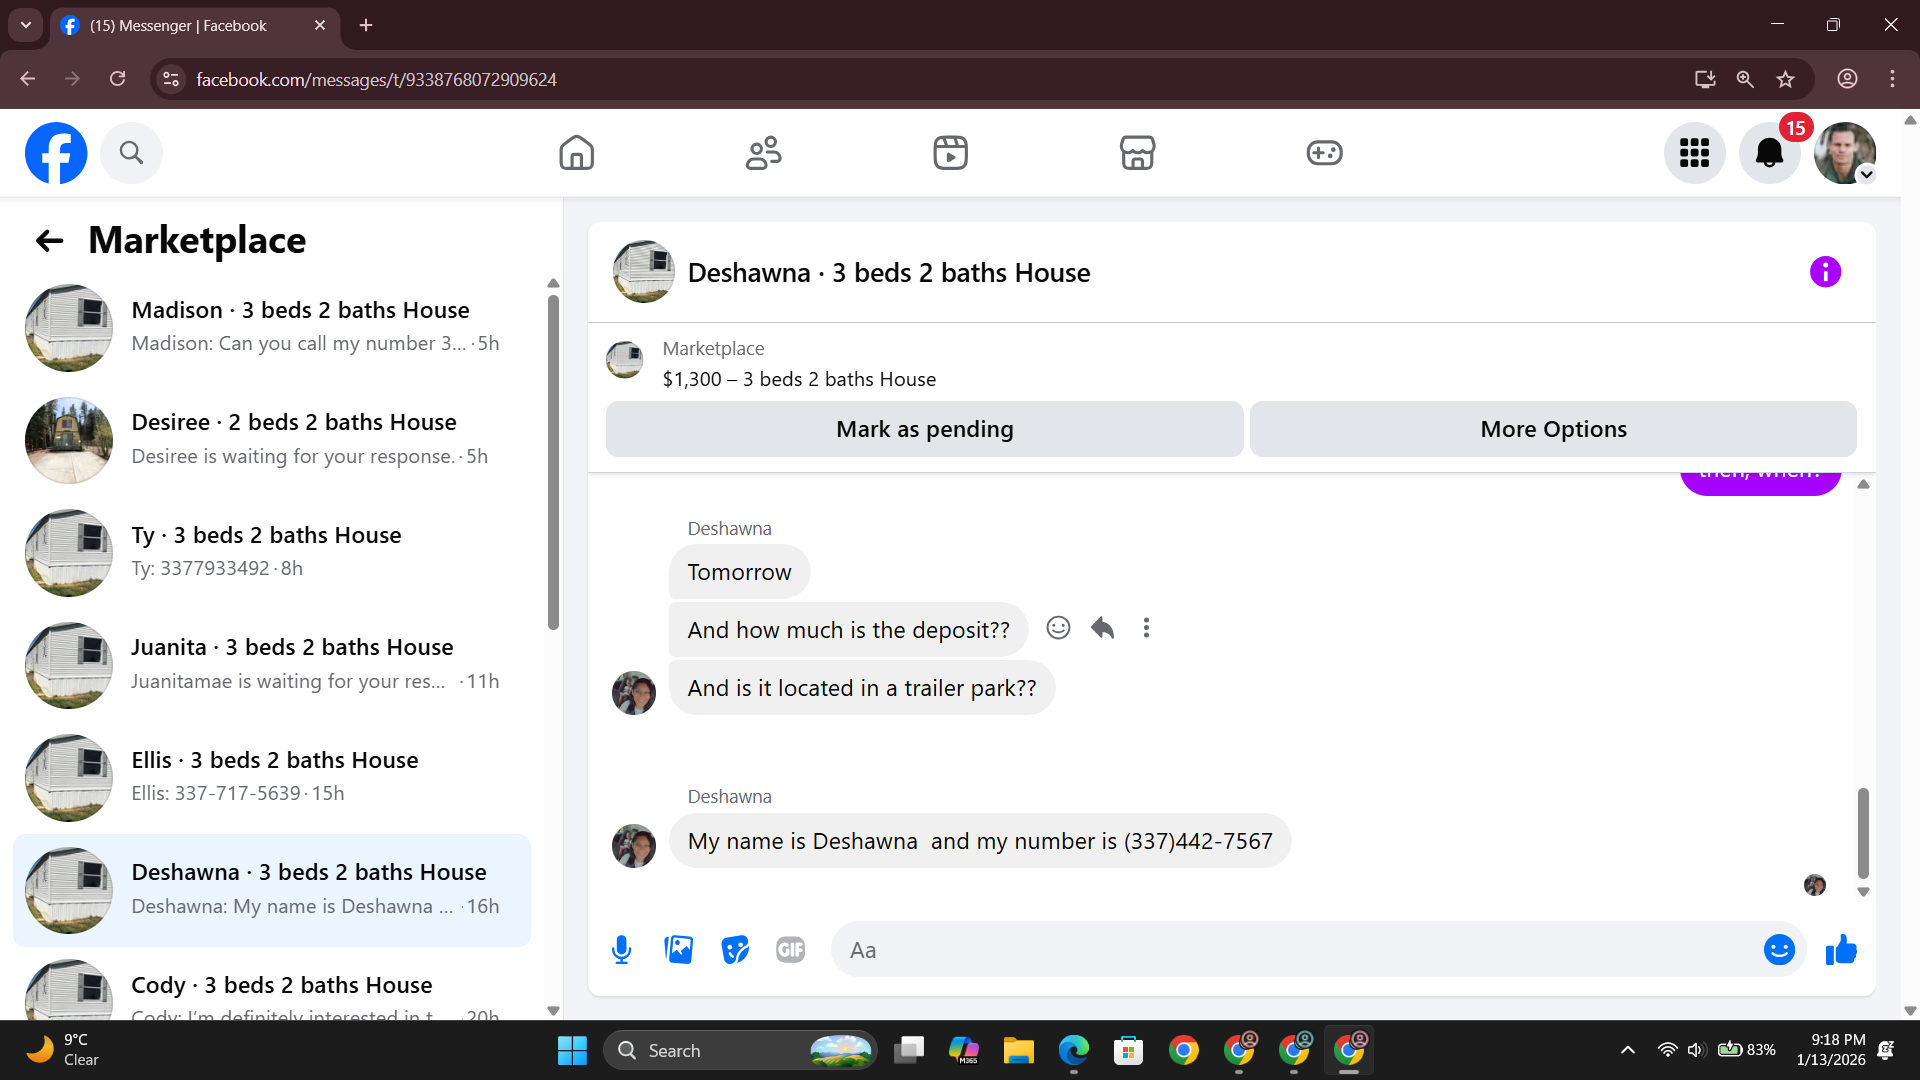Open the Facebook apps grid menu

(x=1694, y=153)
